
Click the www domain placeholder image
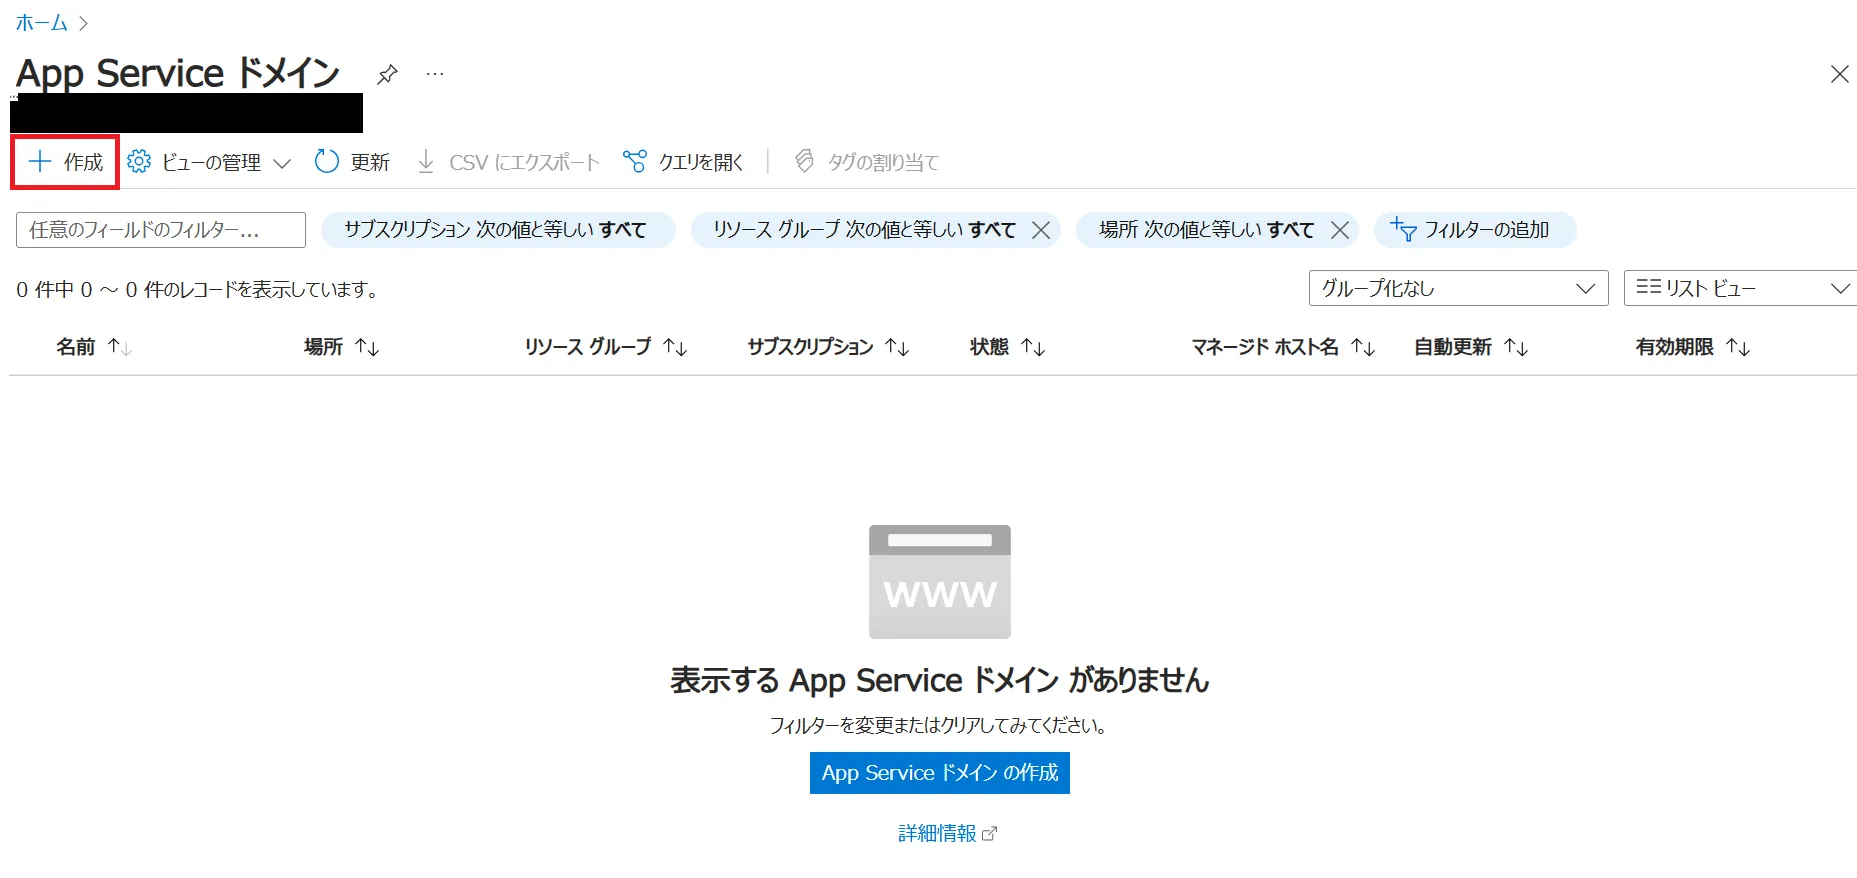[x=940, y=582]
